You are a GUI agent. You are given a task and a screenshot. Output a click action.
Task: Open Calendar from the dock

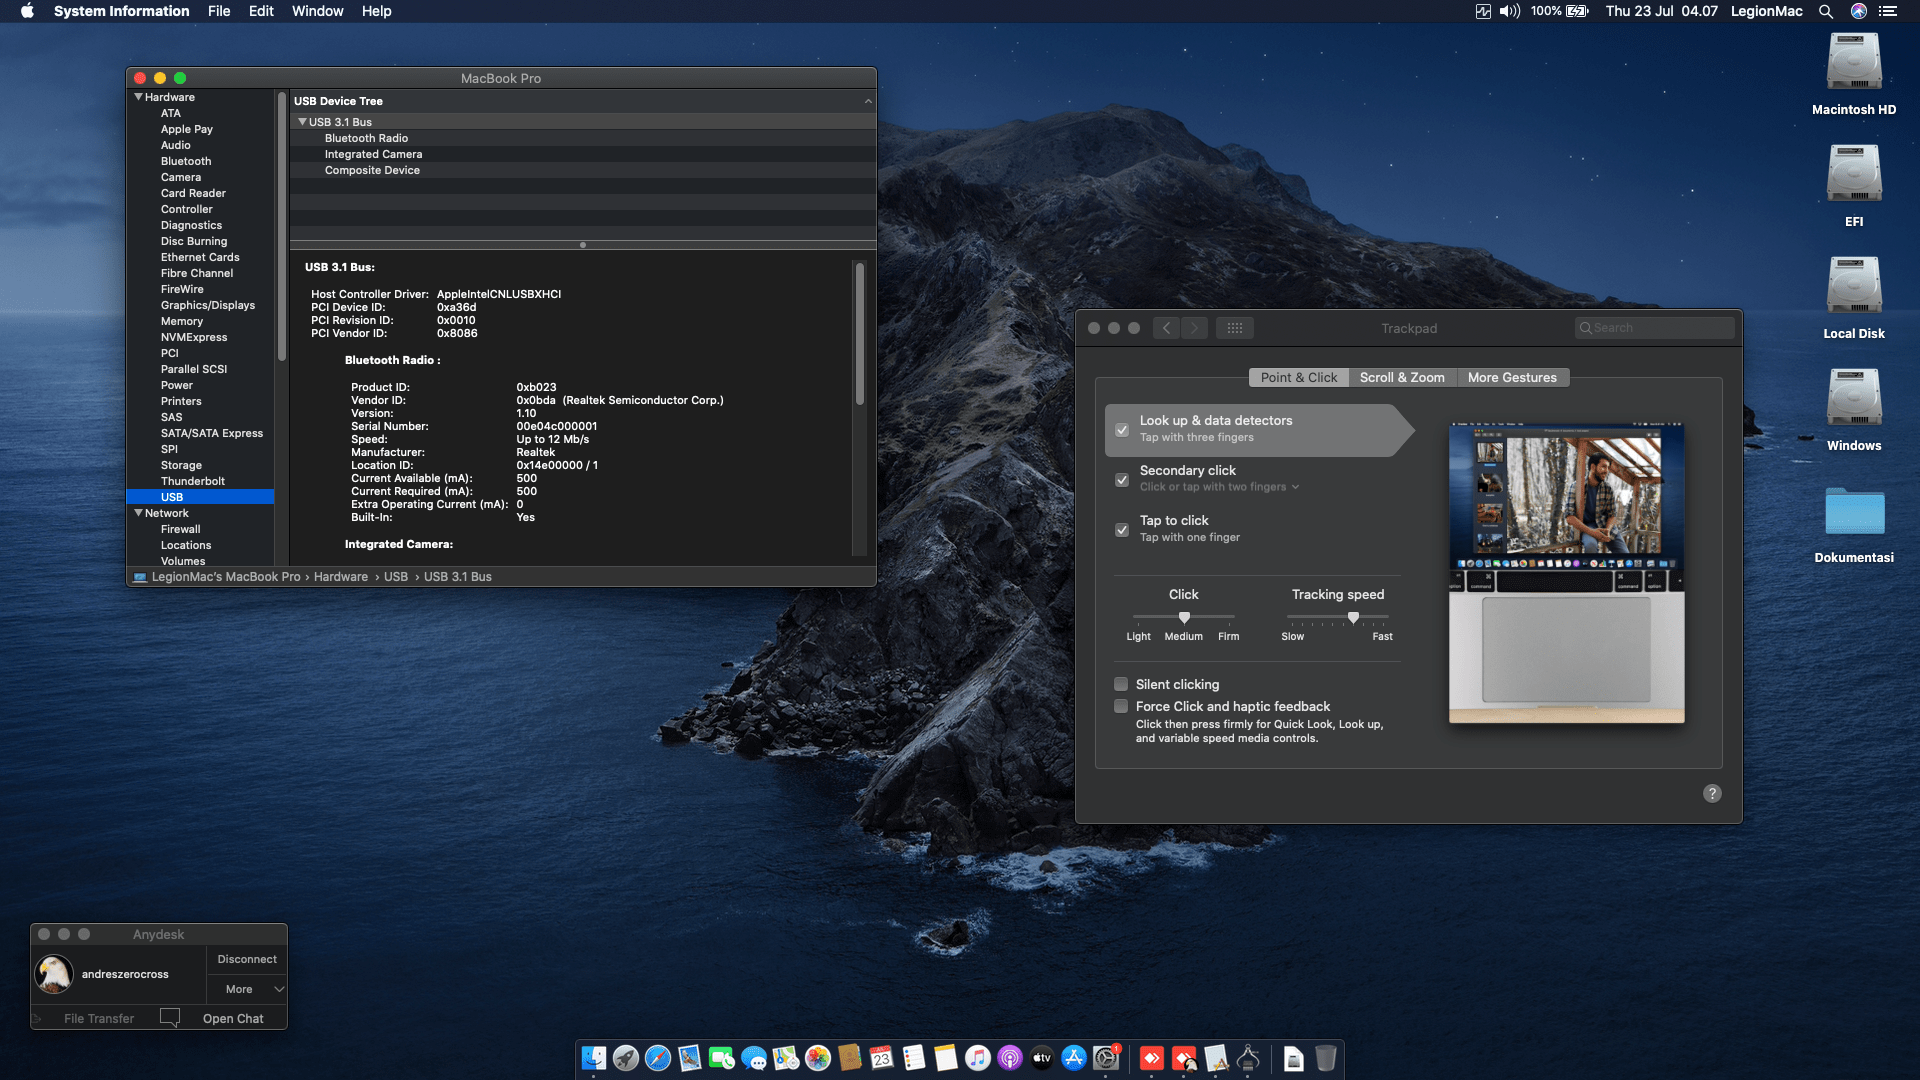[x=882, y=1058]
